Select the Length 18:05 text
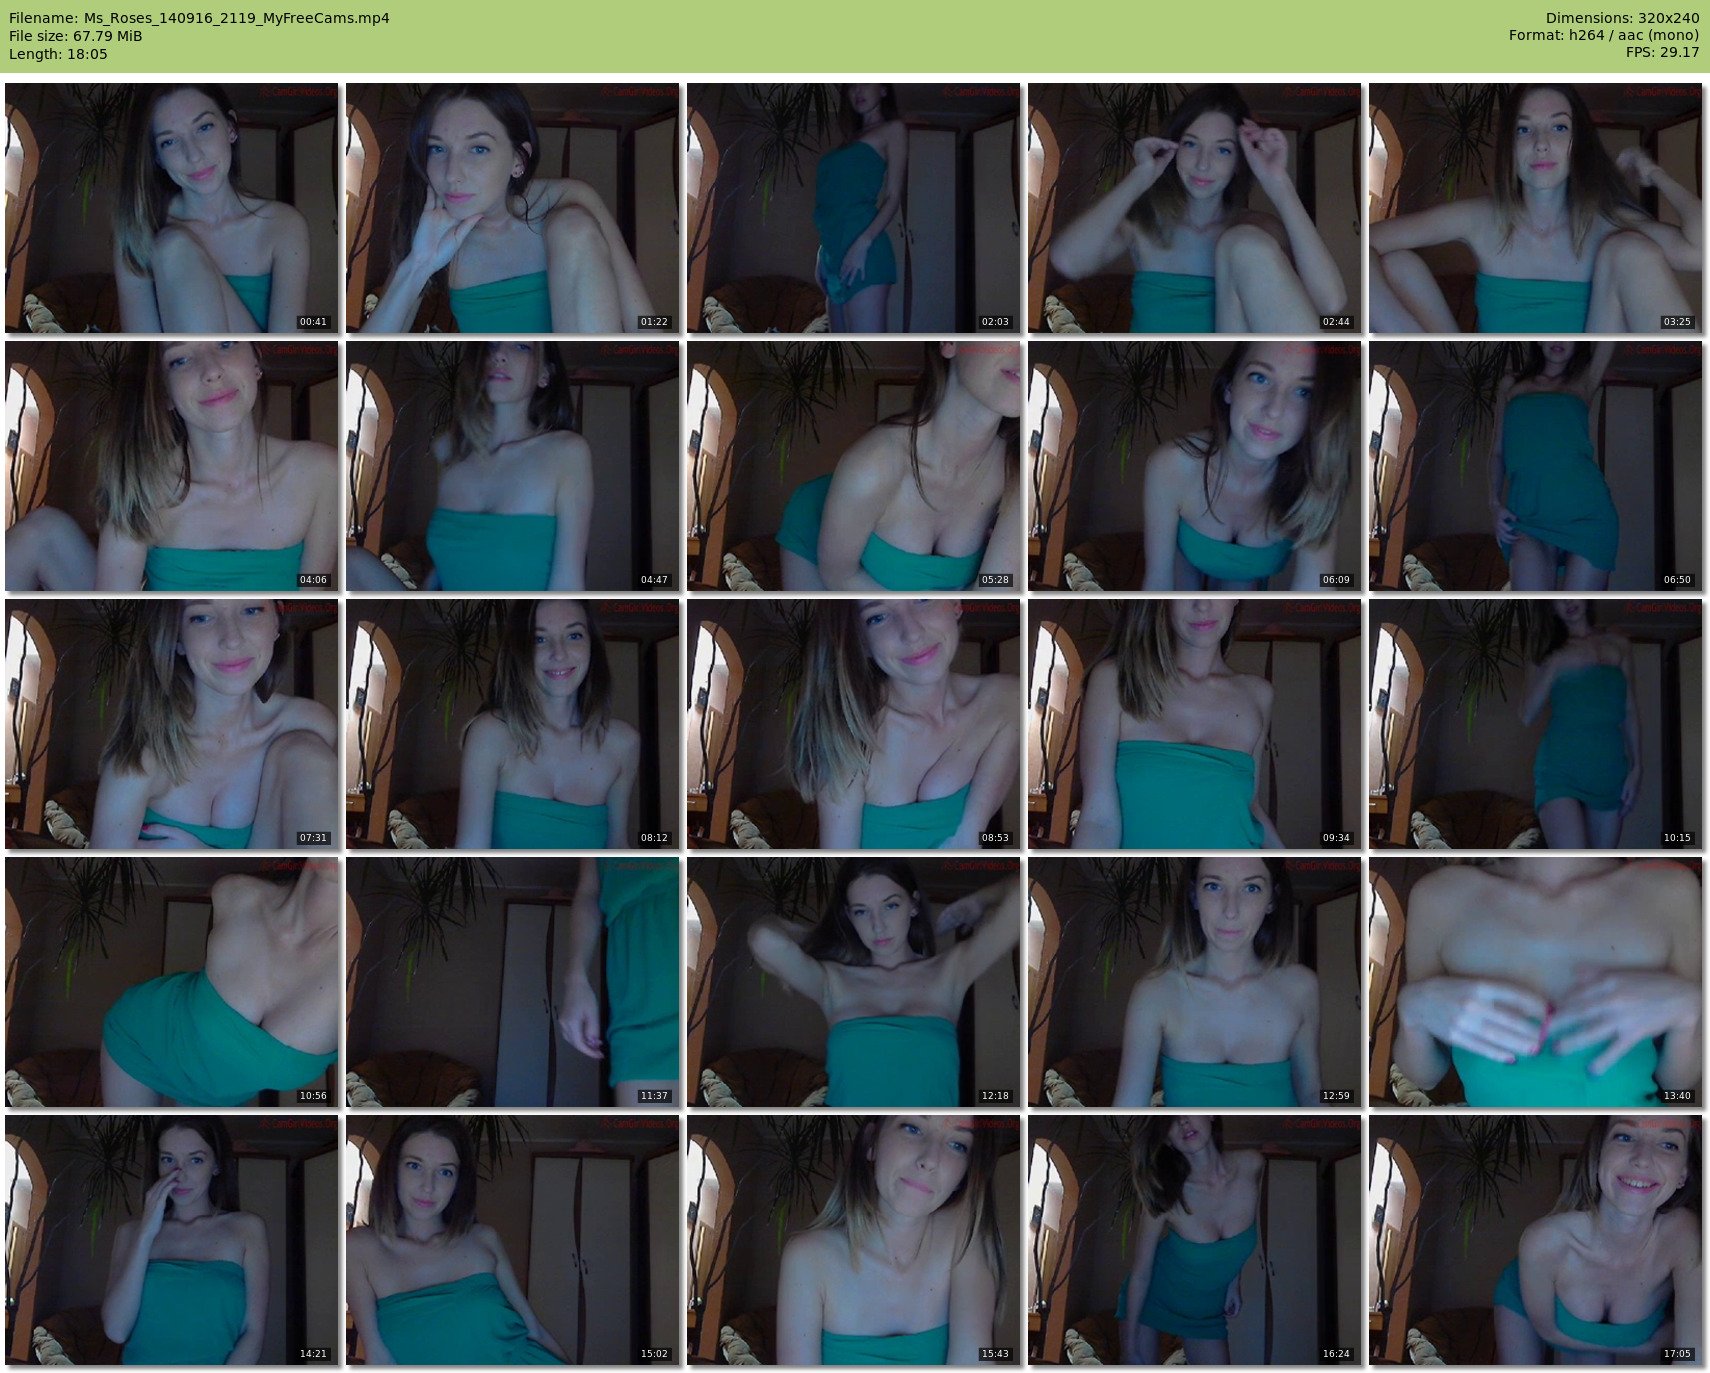Image resolution: width=1710 pixels, height=1373 pixels. click(58, 54)
